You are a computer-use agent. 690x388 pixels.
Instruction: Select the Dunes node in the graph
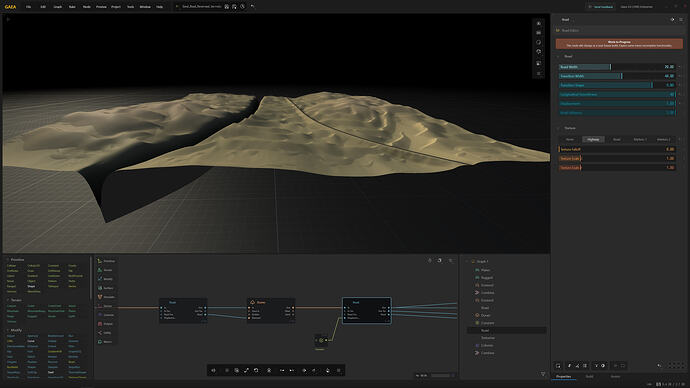click(271, 311)
